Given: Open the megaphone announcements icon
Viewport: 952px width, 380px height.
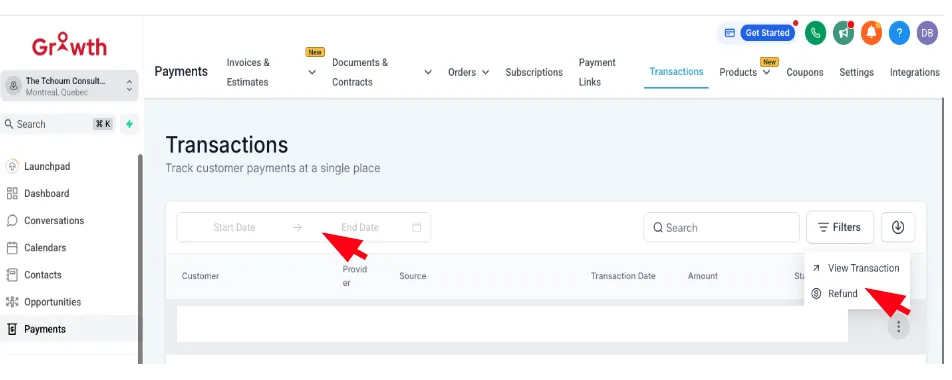Looking at the screenshot, I should [x=843, y=33].
